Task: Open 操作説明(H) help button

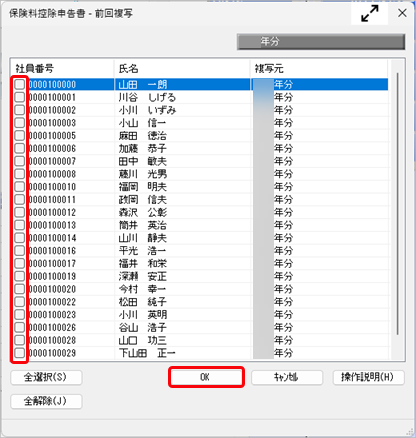Action: click(x=368, y=377)
